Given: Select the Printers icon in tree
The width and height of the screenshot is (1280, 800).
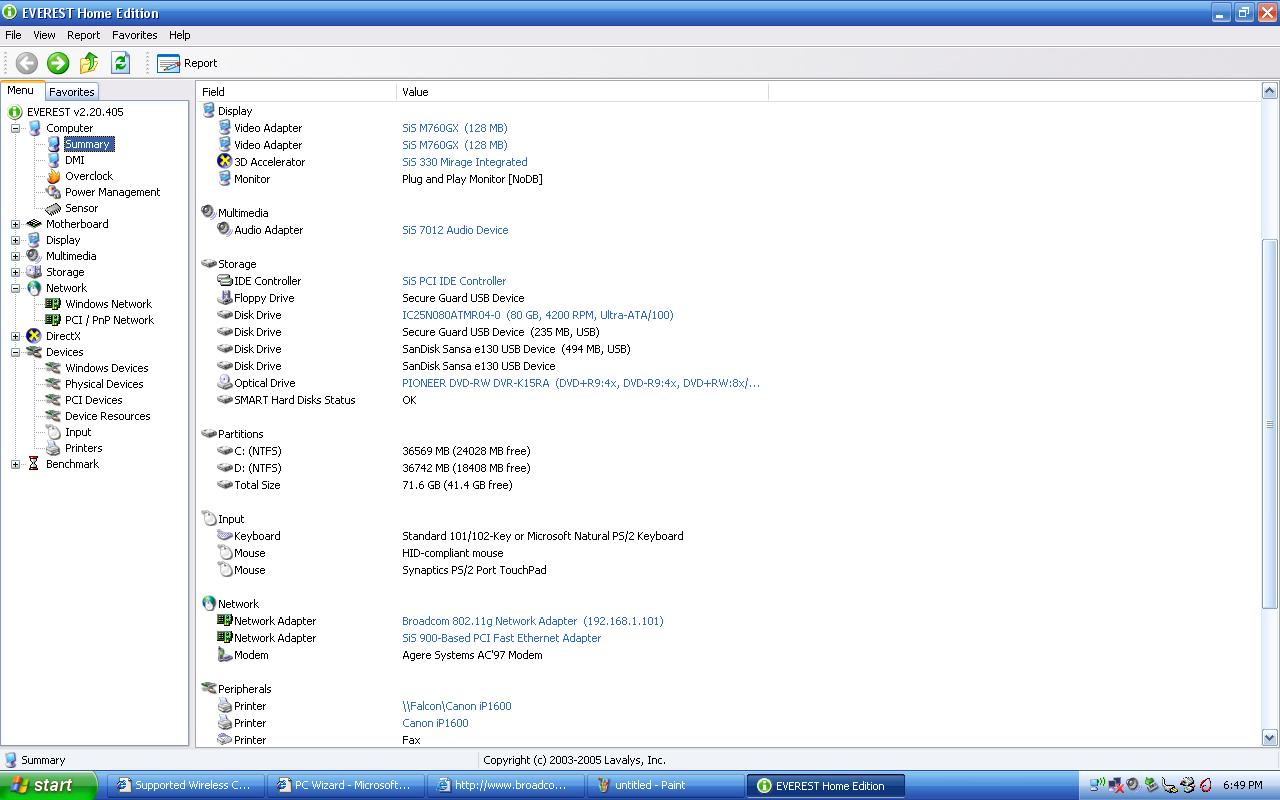Looking at the screenshot, I should (x=53, y=448).
